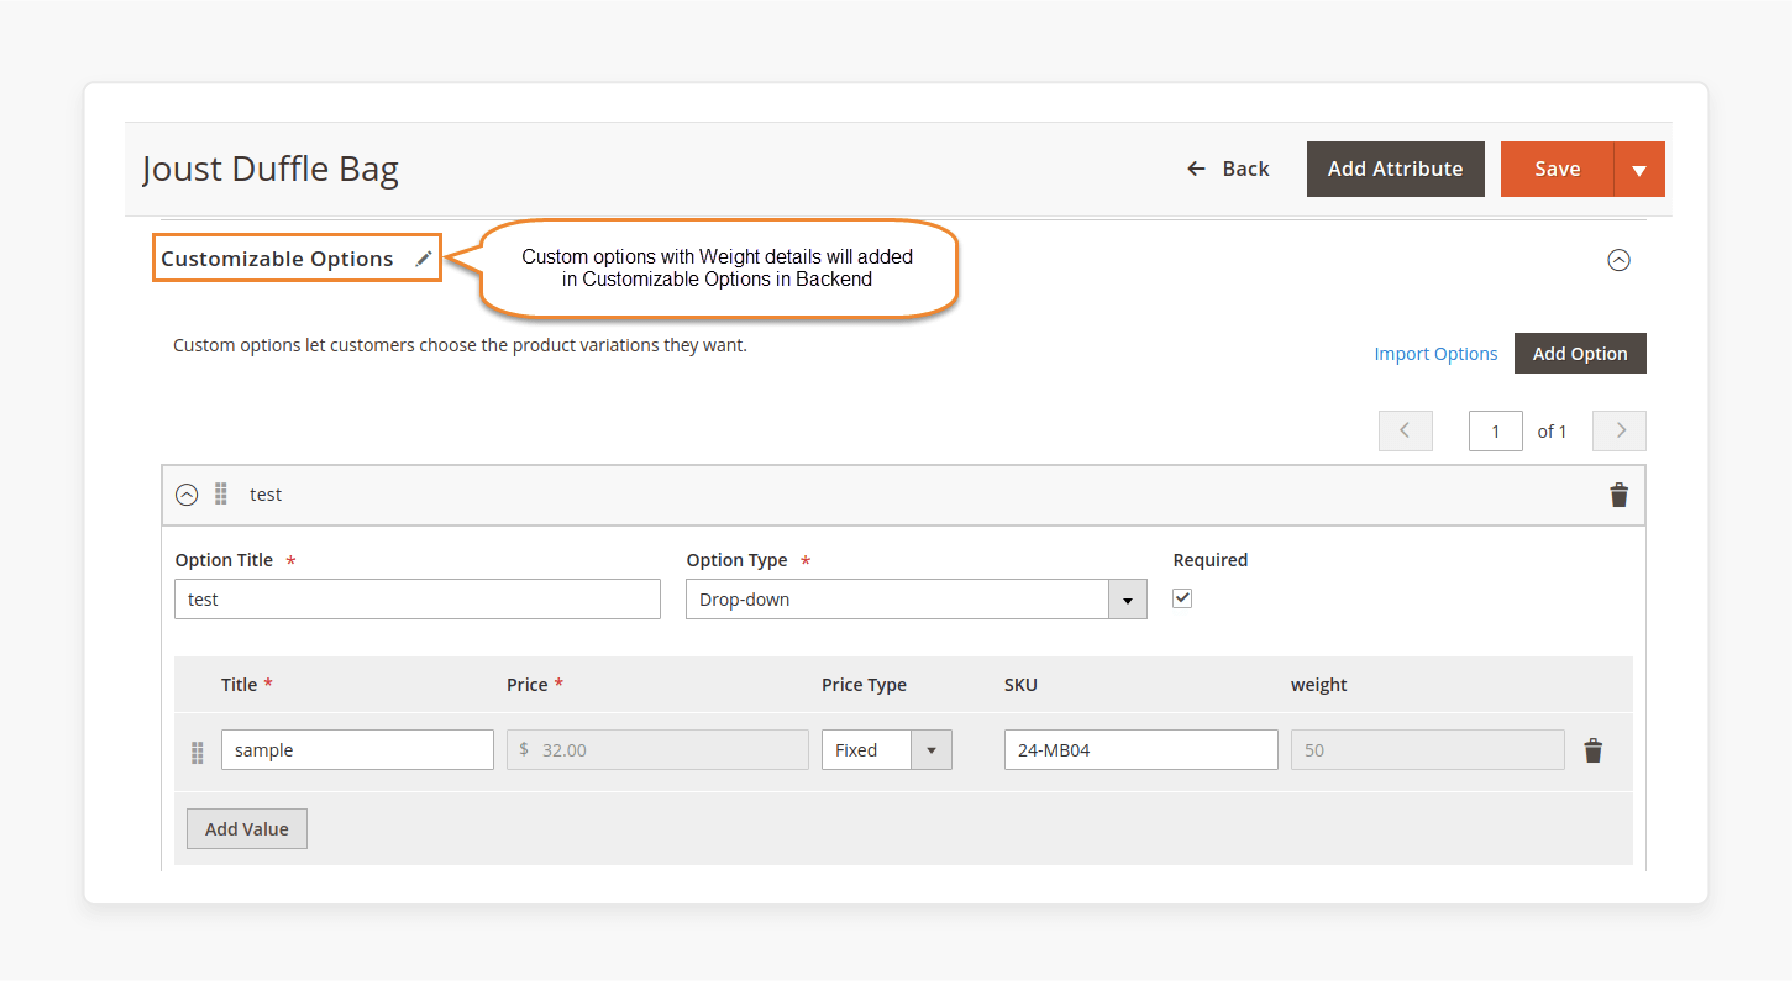This screenshot has height=981, width=1792.
Task: Click the Price Type column header
Action: [x=864, y=685]
